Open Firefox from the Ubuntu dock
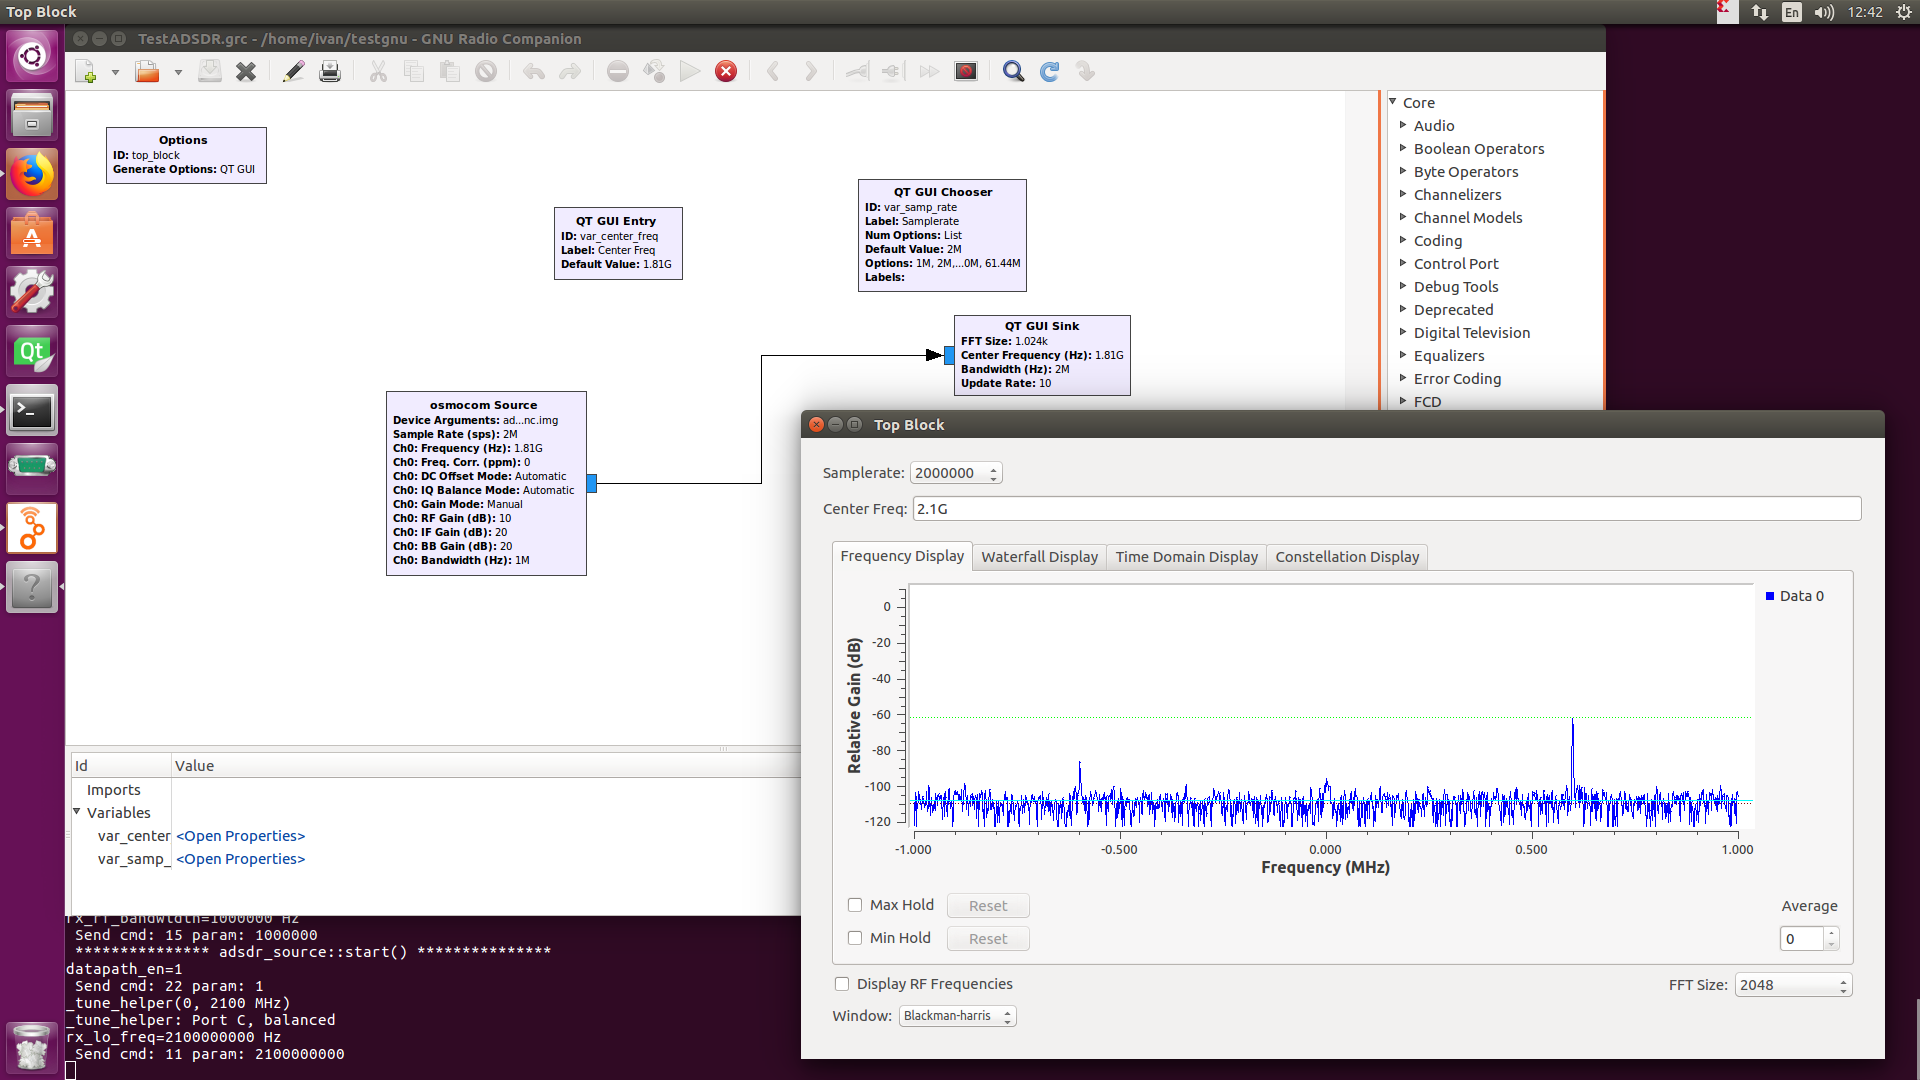 pyautogui.click(x=32, y=175)
